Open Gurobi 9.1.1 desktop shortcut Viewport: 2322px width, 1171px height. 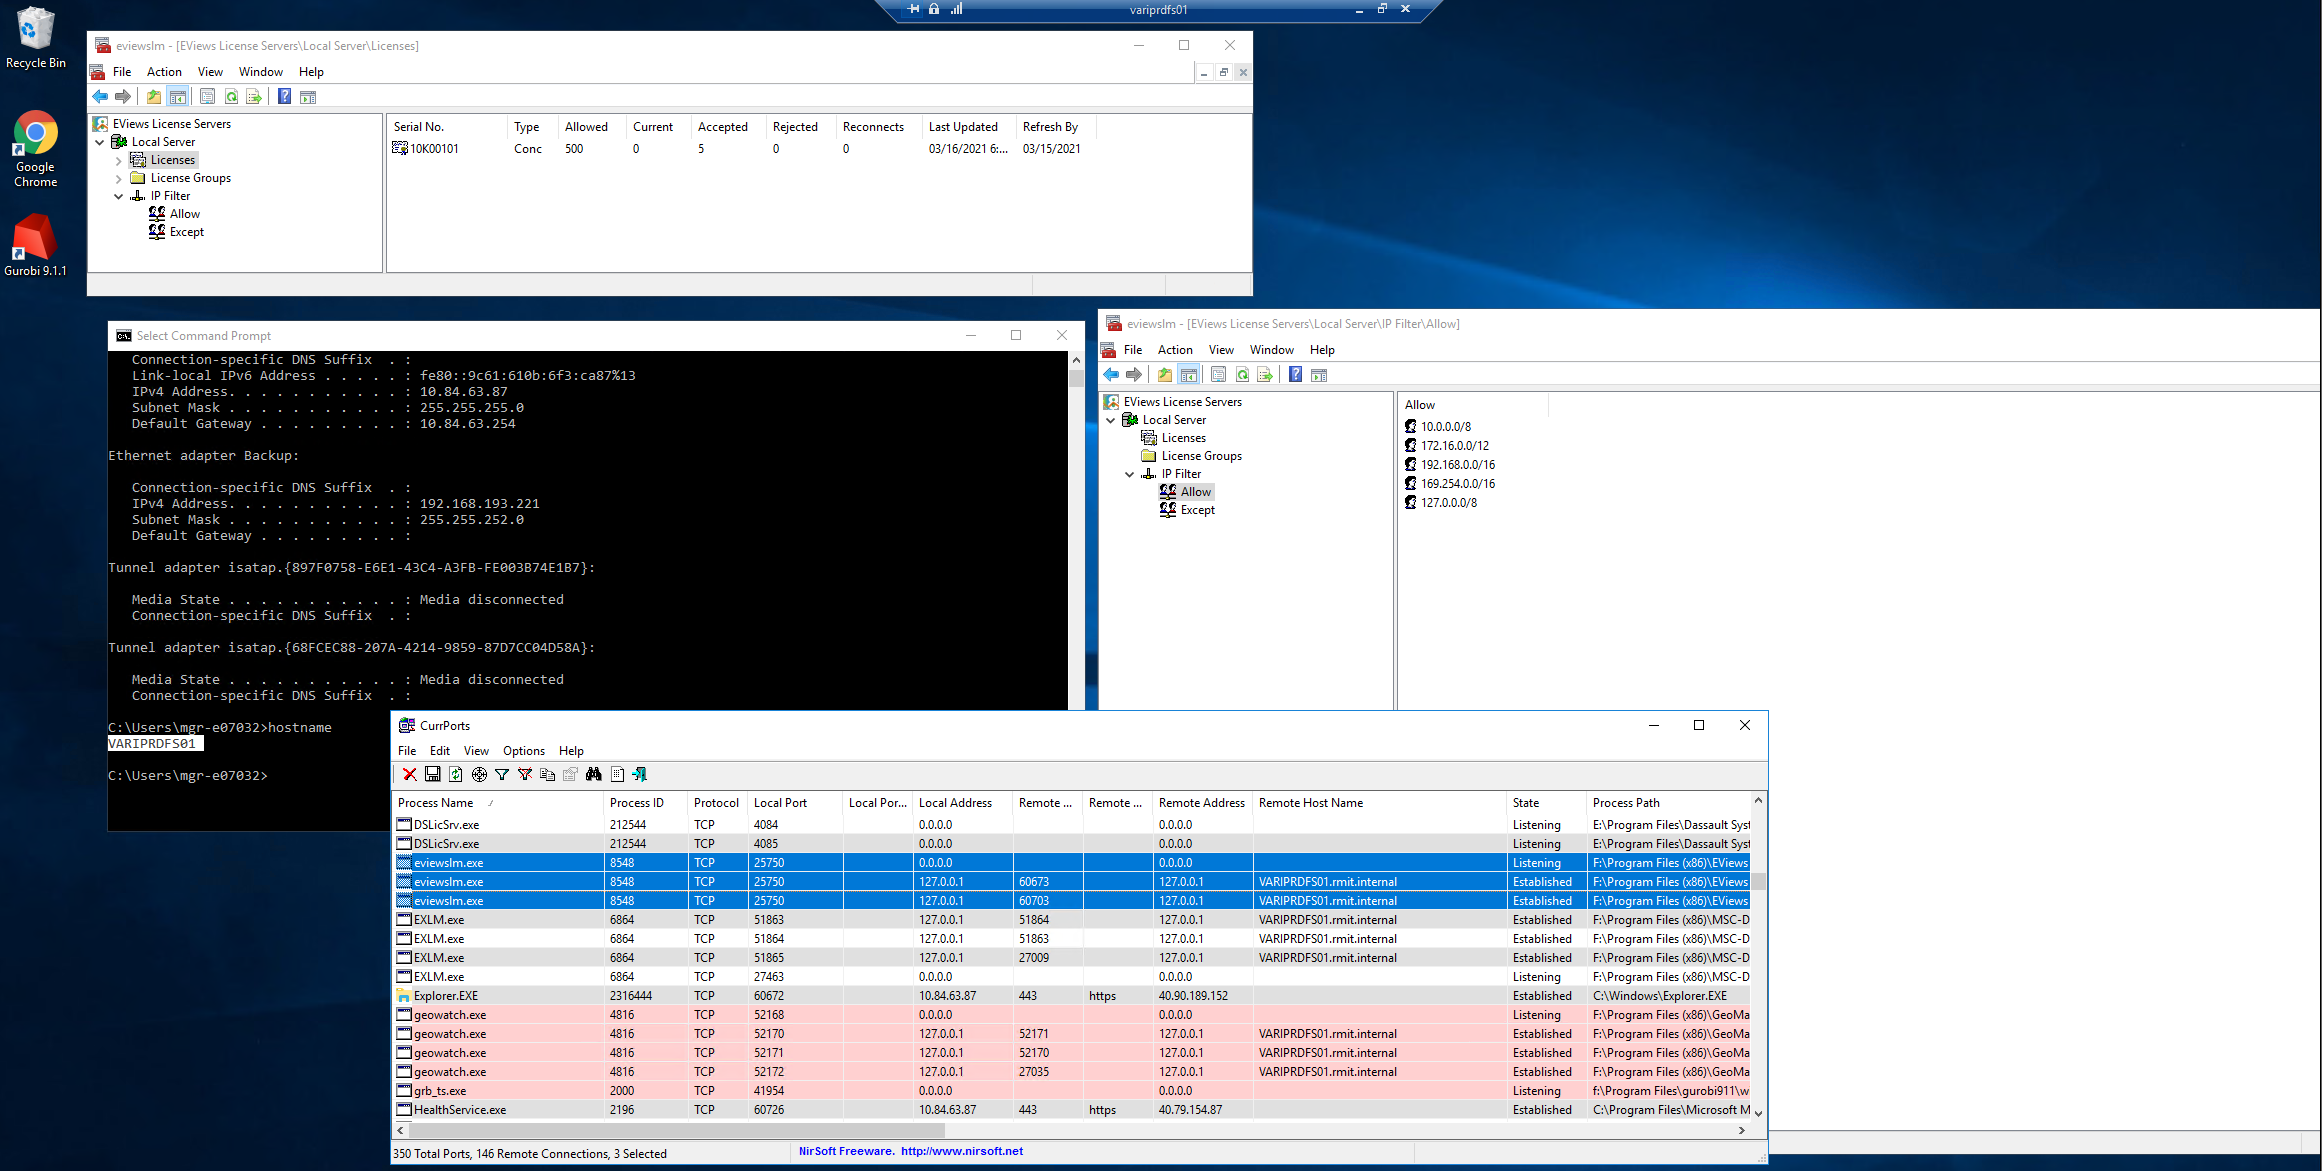pyautogui.click(x=35, y=245)
